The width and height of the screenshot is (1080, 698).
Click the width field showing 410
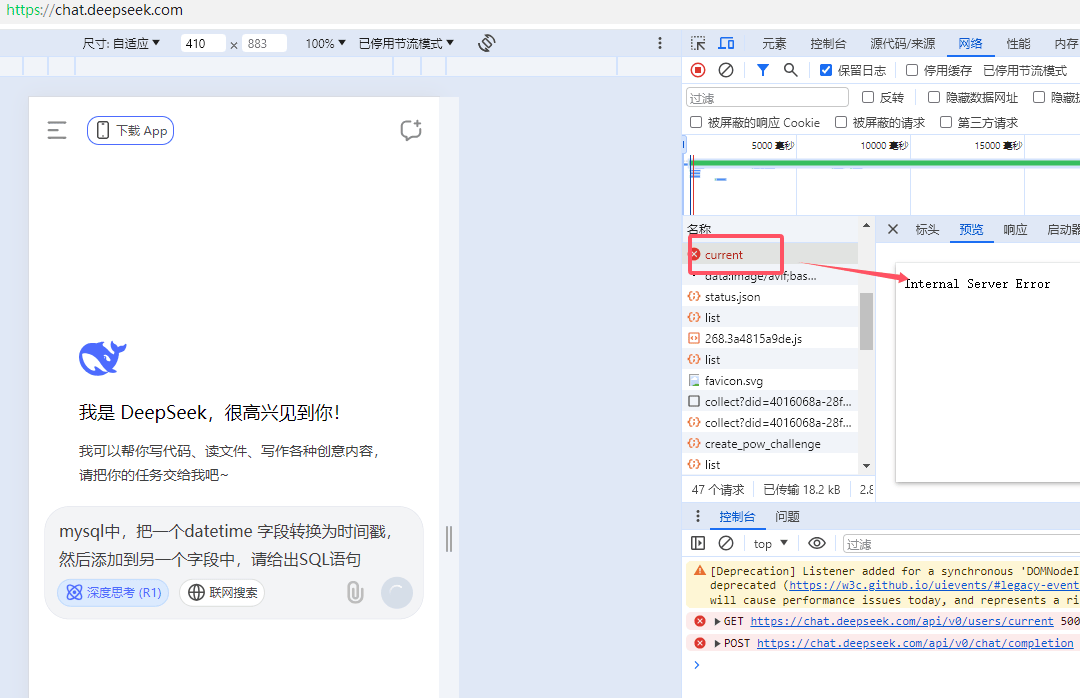202,43
